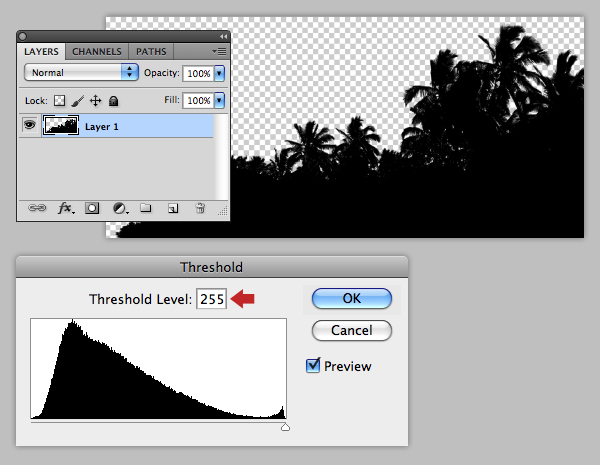Click the Layers panel resize grip

click(x=223, y=210)
